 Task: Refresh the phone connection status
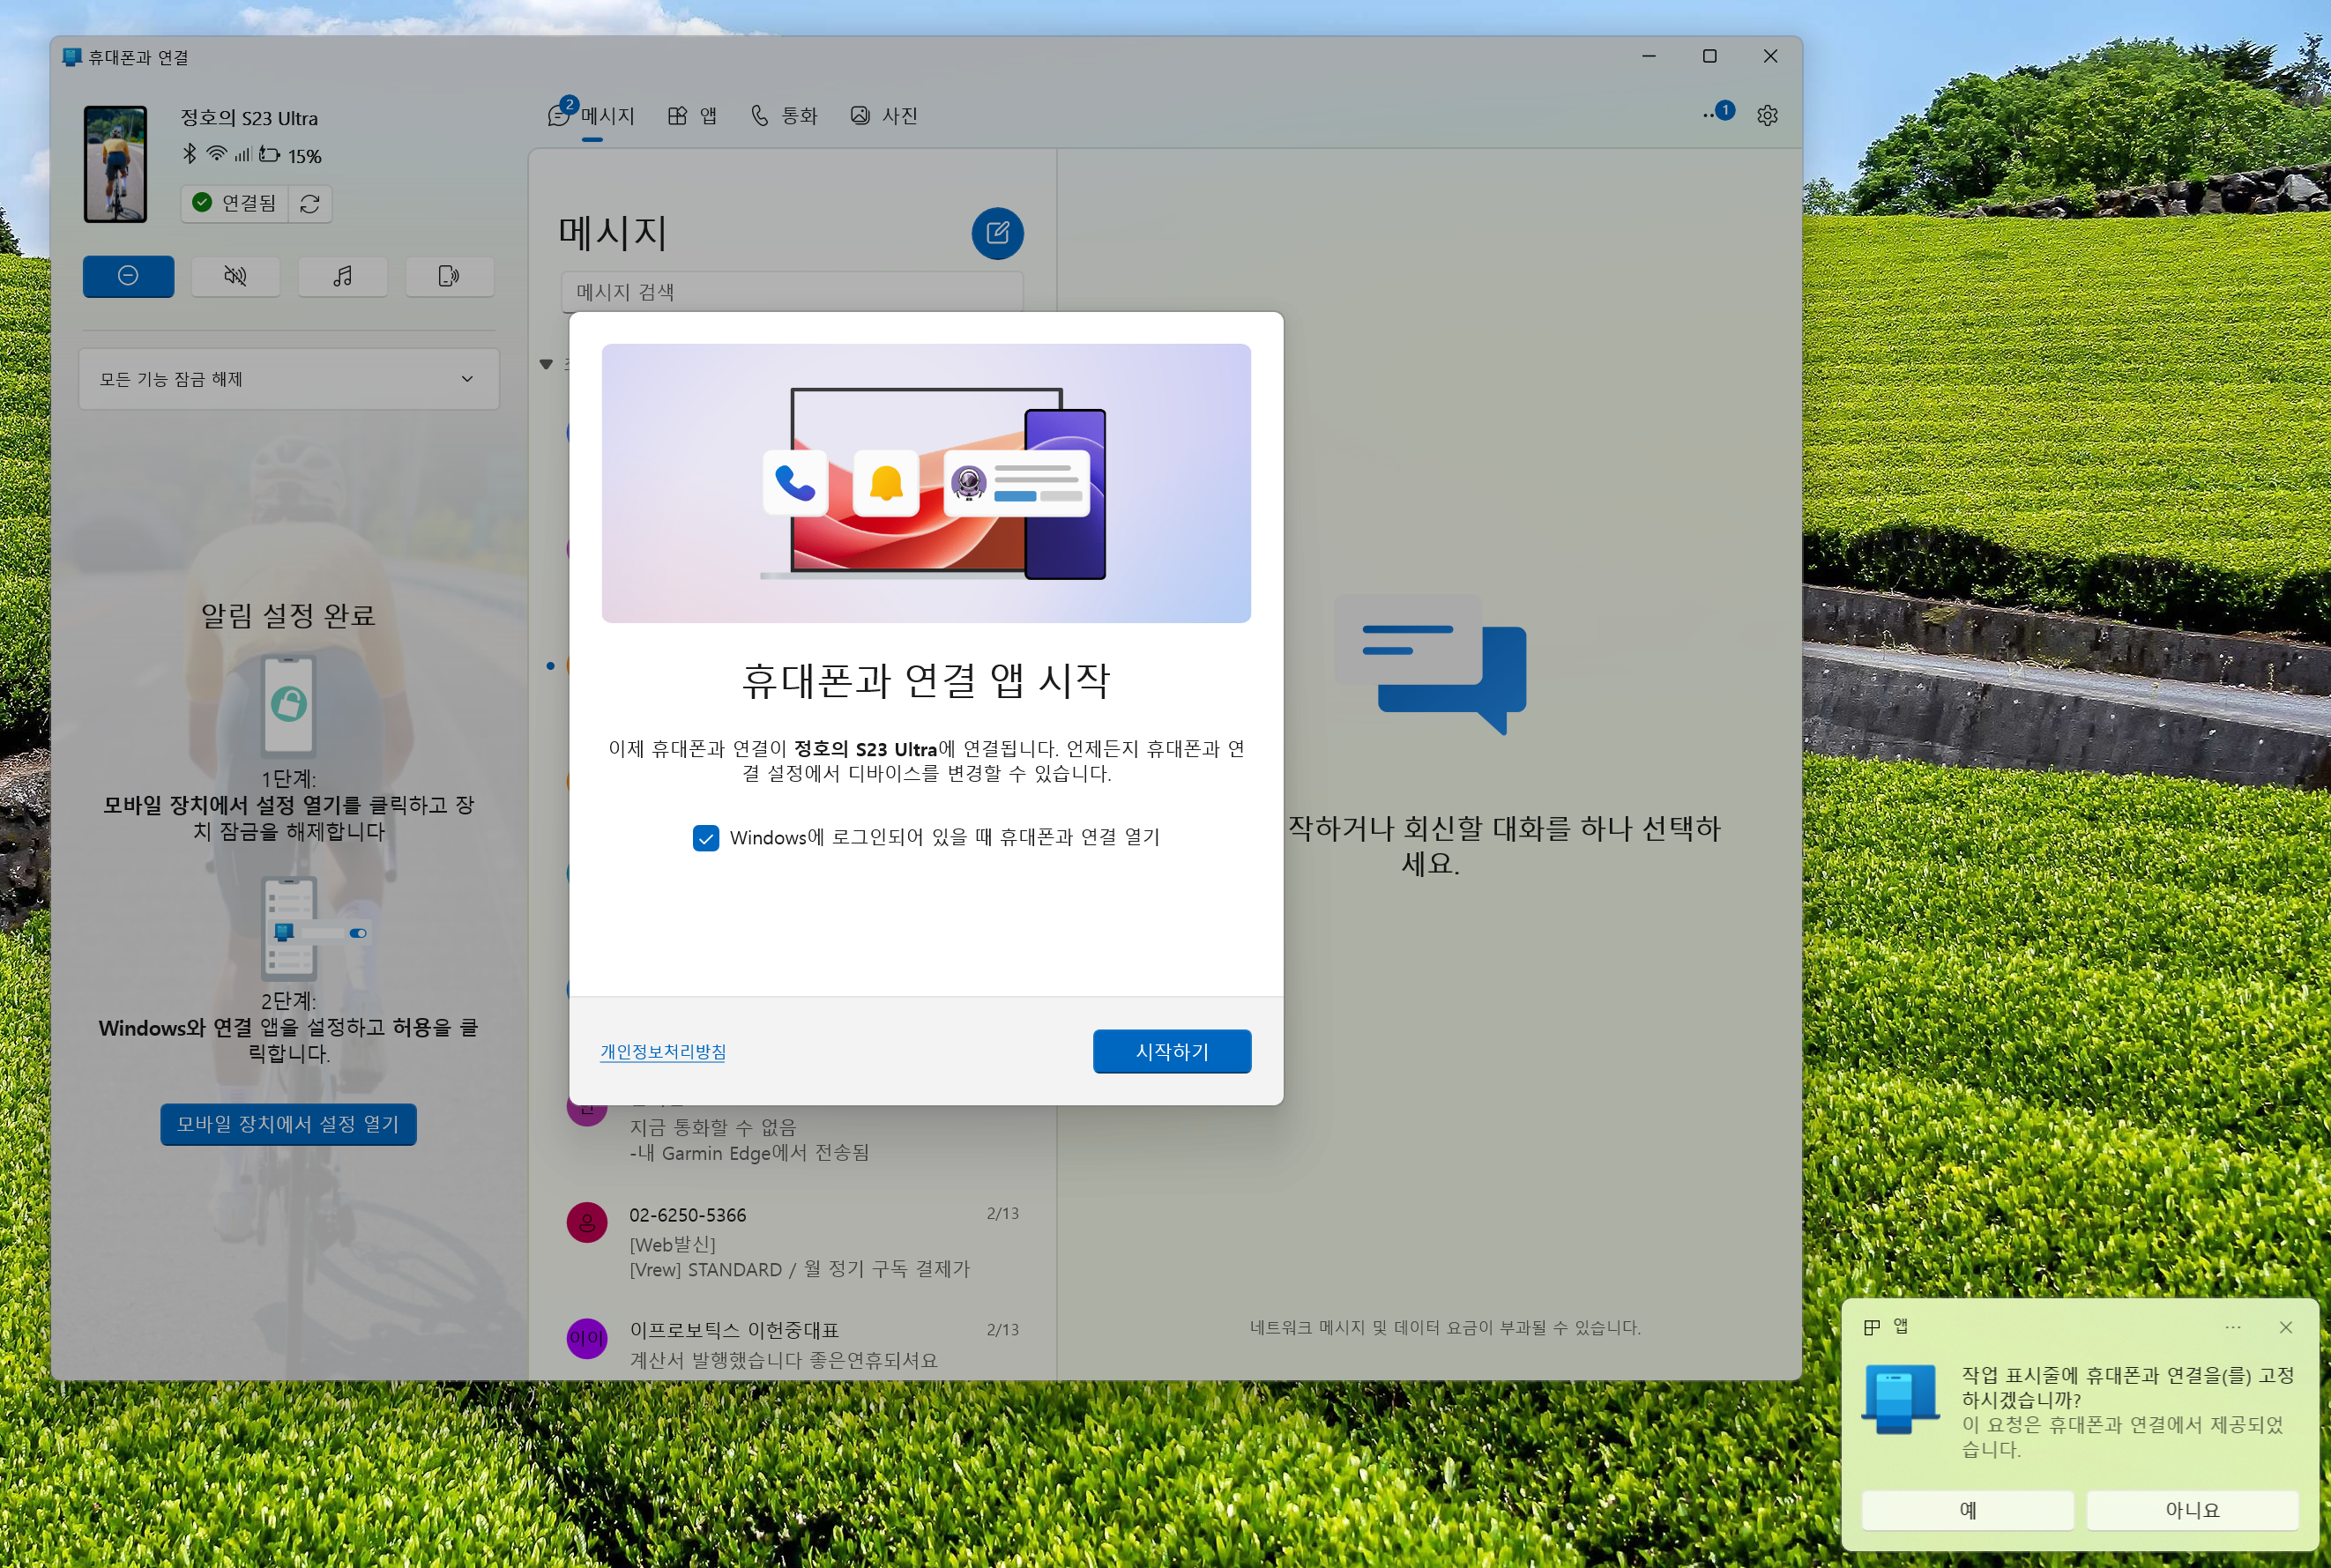click(310, 204)
